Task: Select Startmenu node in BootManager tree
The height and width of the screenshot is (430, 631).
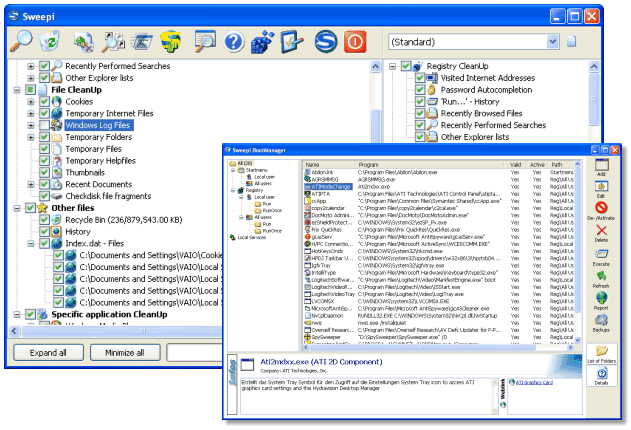Action: (256, 170)
